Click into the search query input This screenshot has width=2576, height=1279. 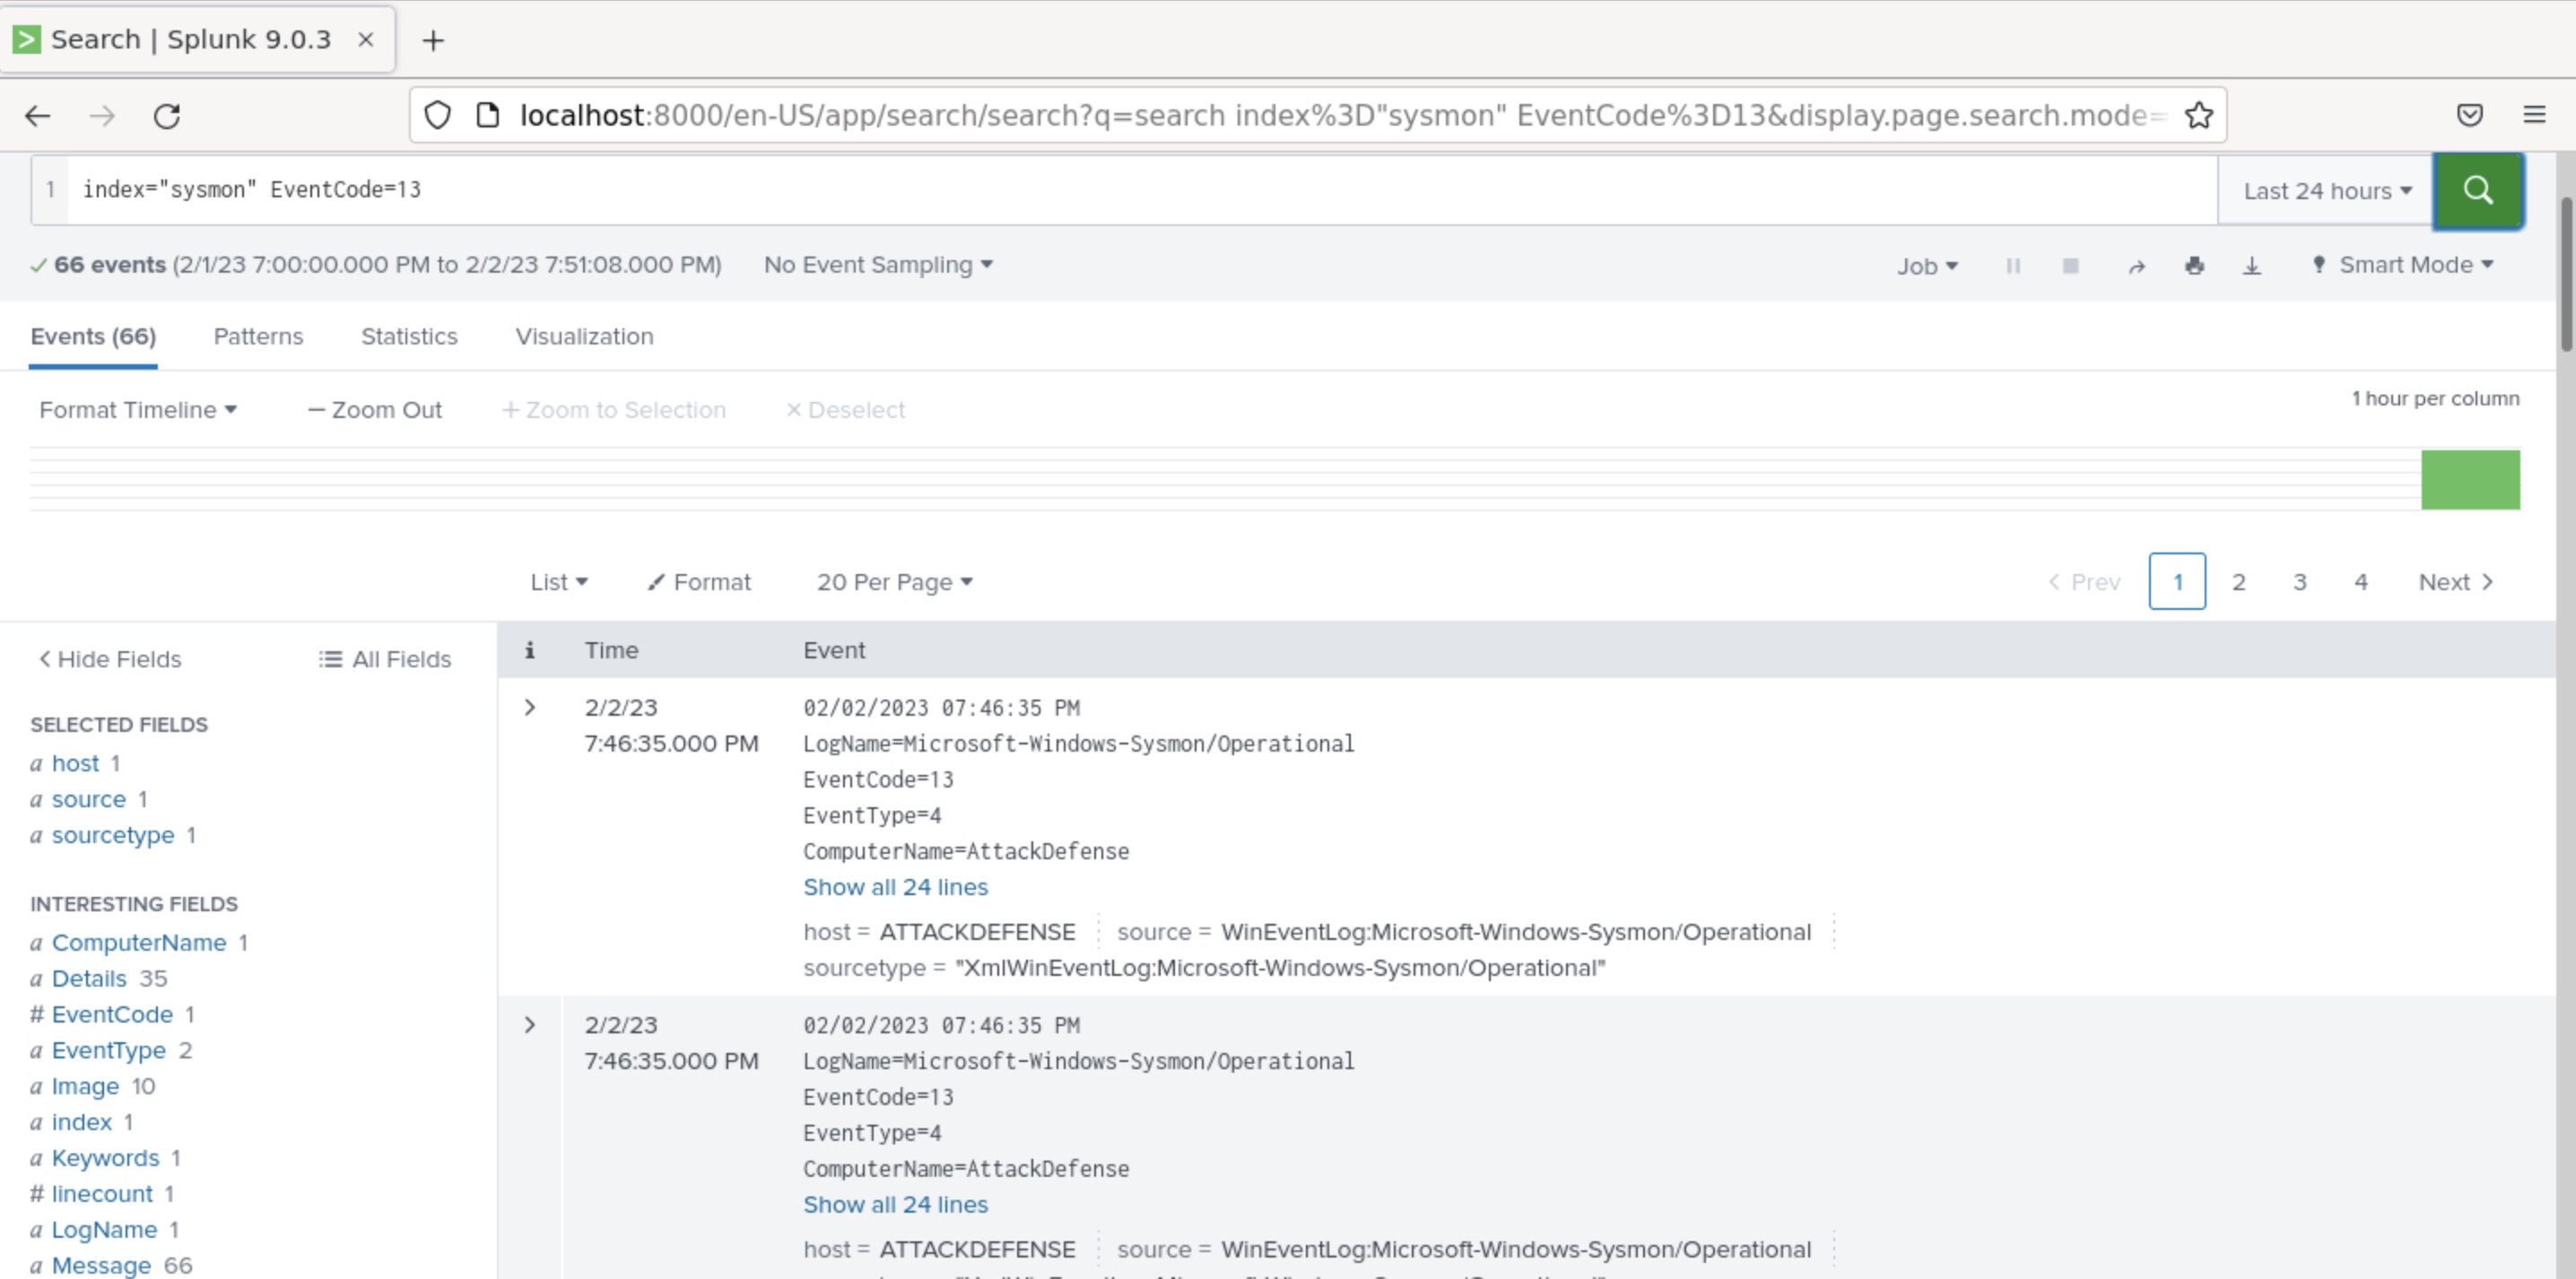pos(1140,190)
